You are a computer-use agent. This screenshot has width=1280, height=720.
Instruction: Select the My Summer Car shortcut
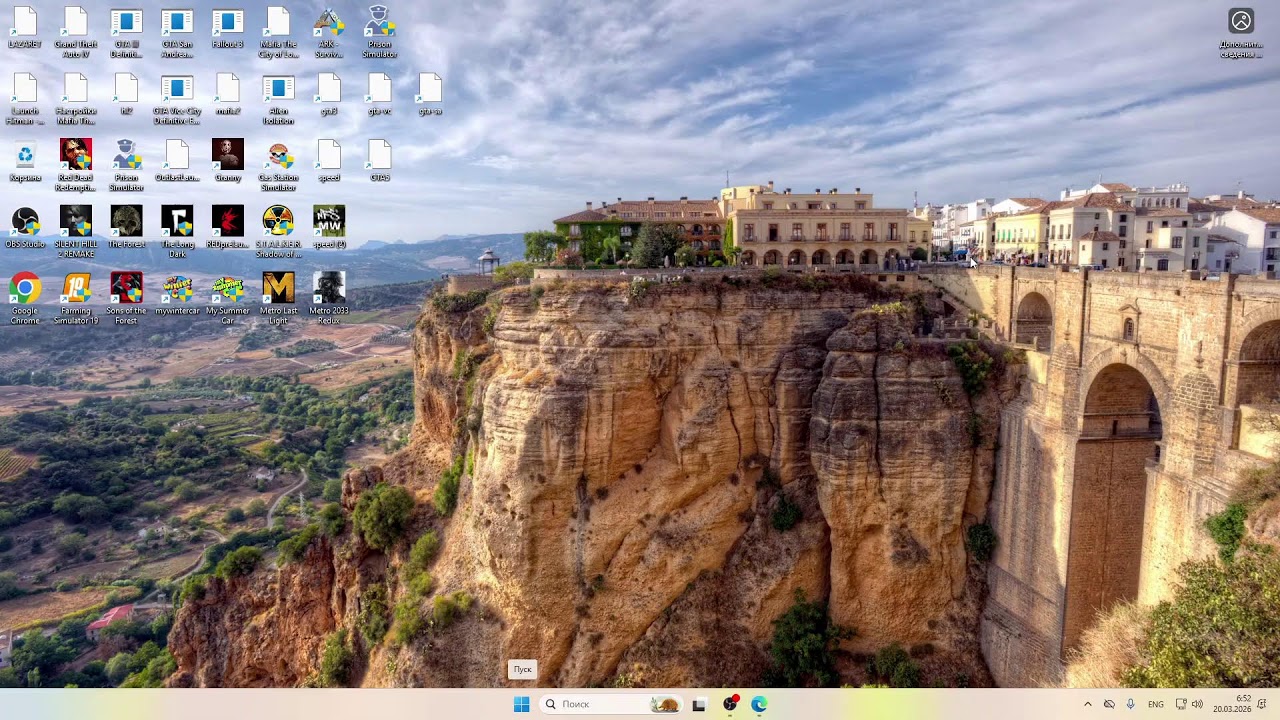click(x=228, y=298)
